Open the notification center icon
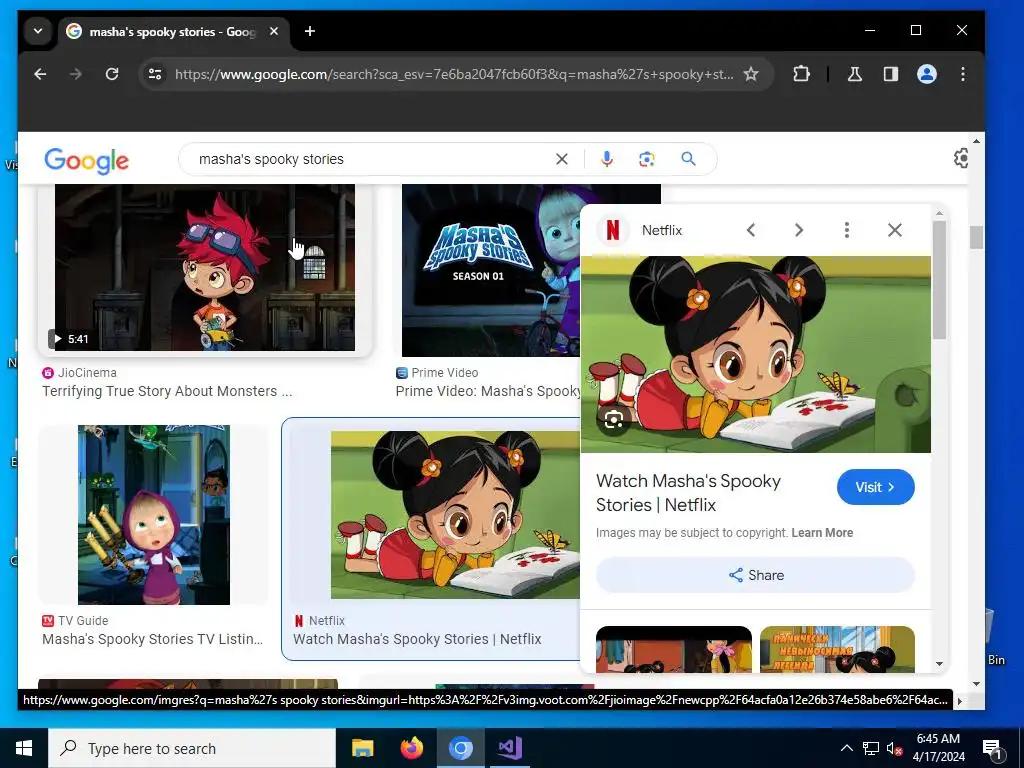Viewport: 1024px width, 768px height. 992,749
